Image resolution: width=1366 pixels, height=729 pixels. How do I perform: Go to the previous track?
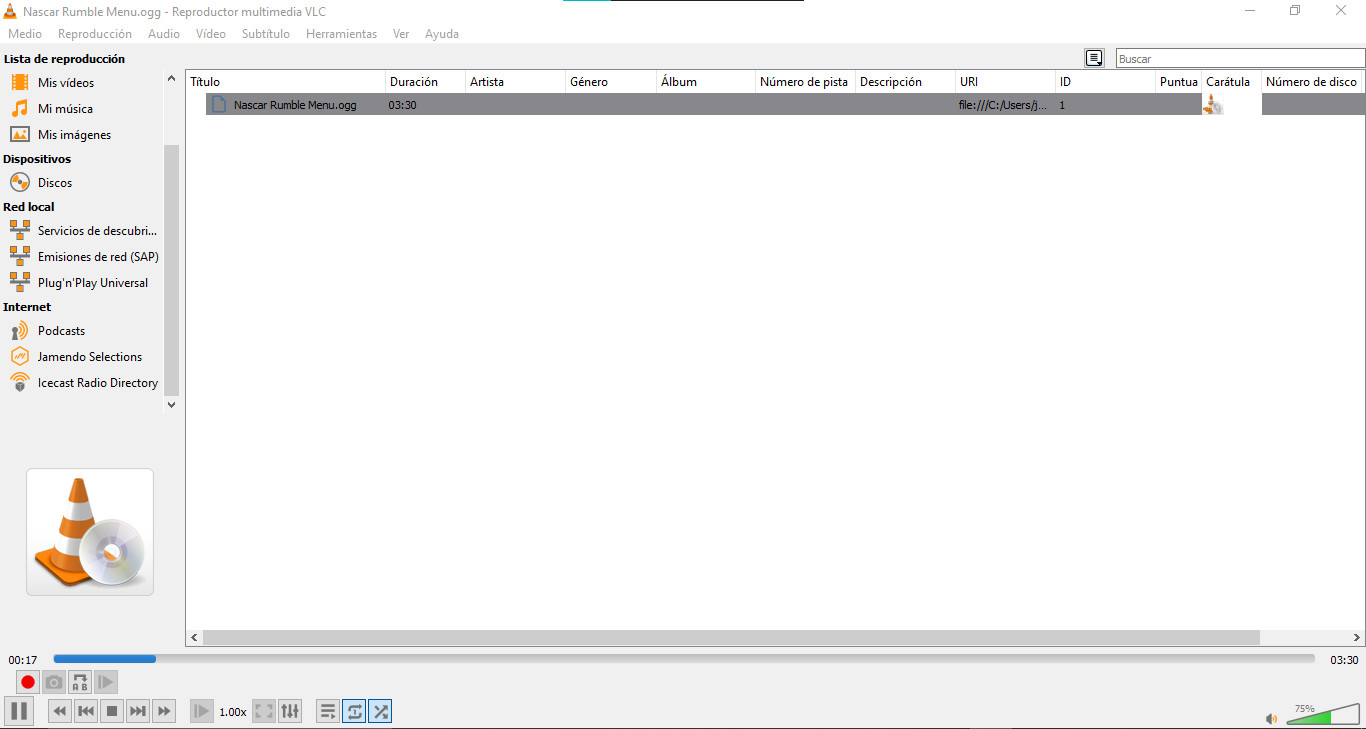tap(86, 711)
